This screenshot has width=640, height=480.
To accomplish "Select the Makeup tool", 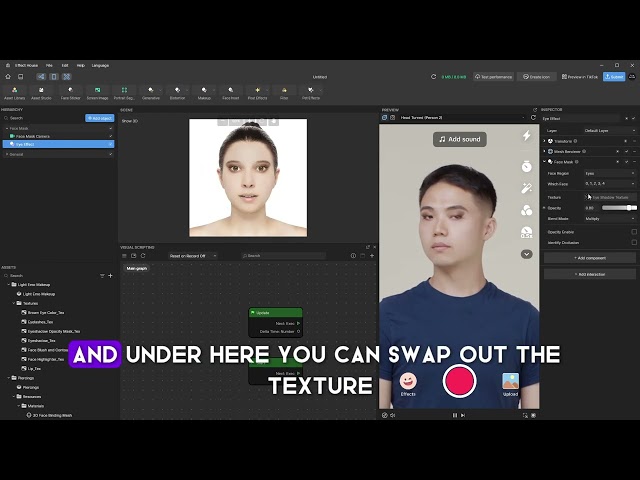I will [204, 93].
